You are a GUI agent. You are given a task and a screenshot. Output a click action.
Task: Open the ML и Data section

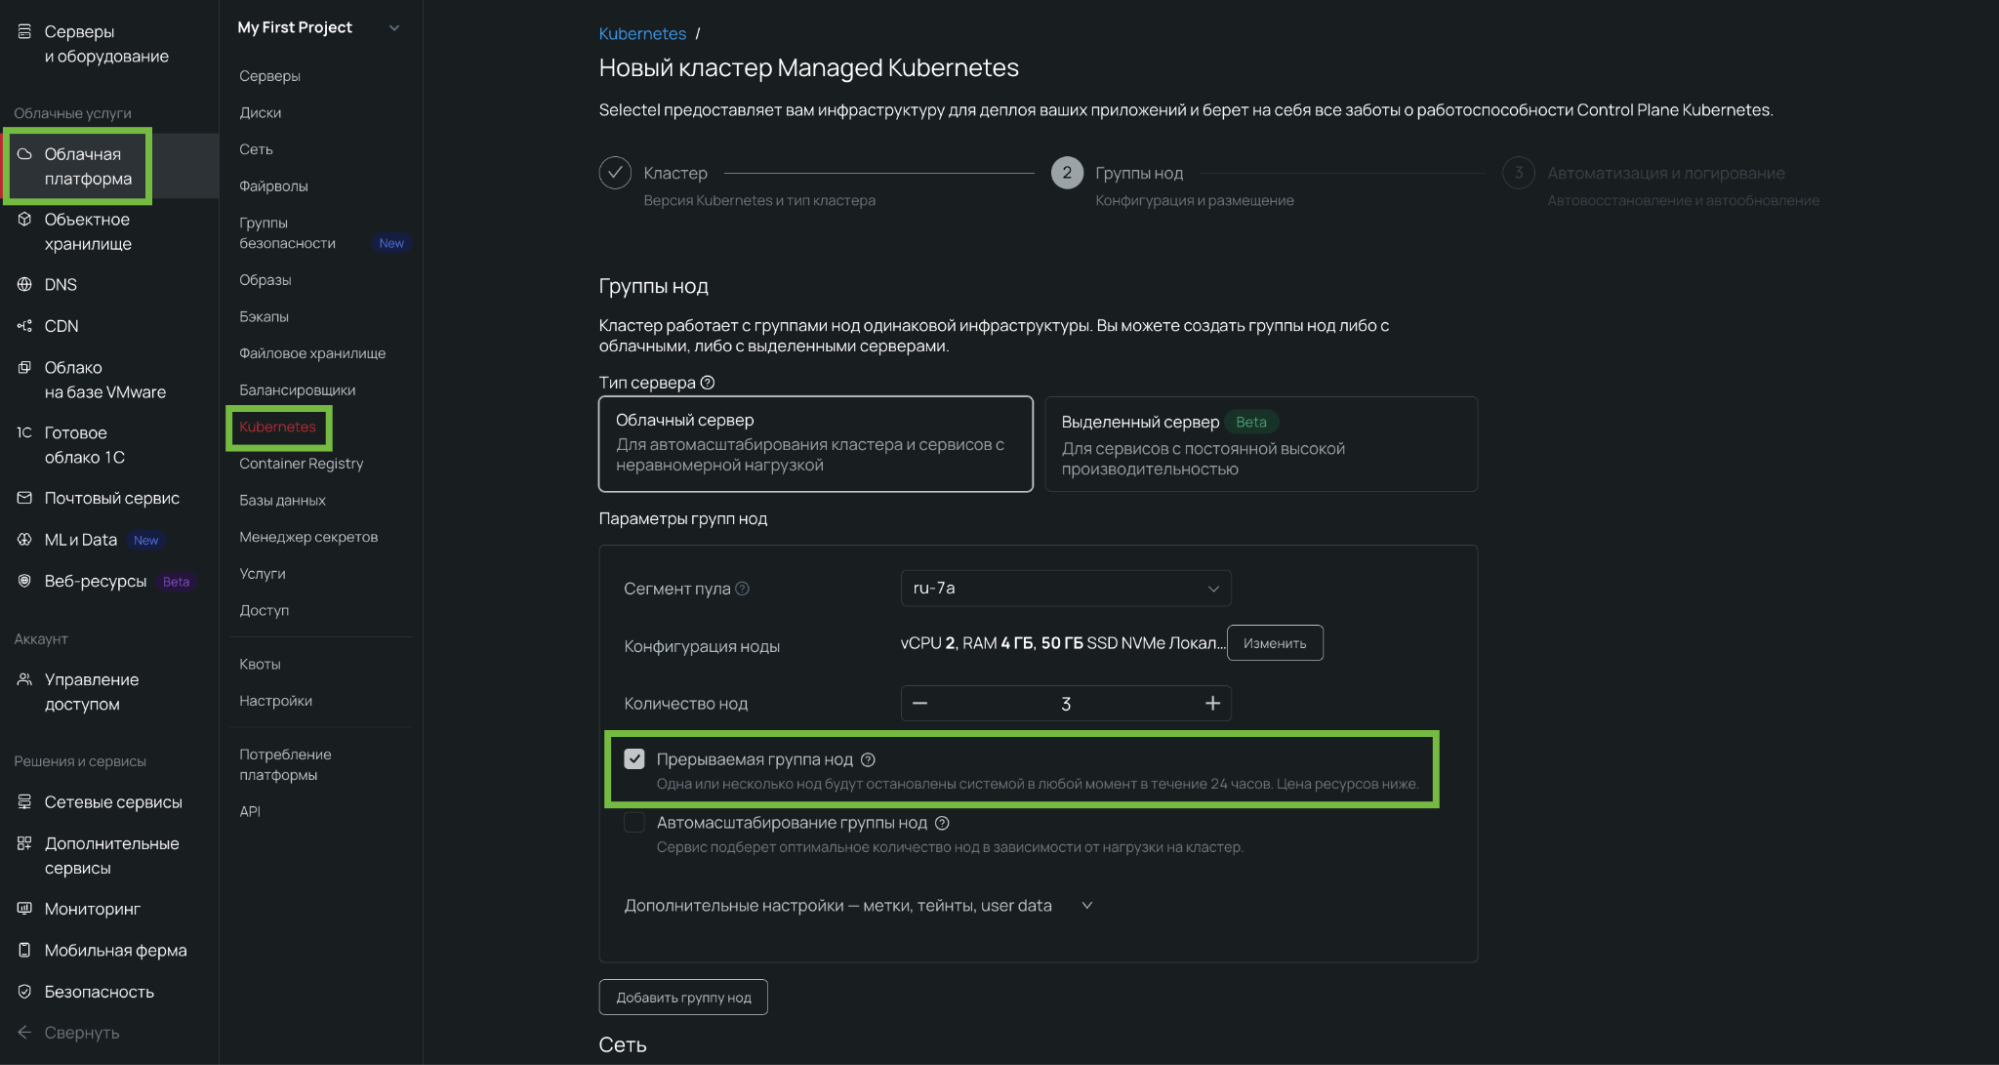(x=84, y=539)
